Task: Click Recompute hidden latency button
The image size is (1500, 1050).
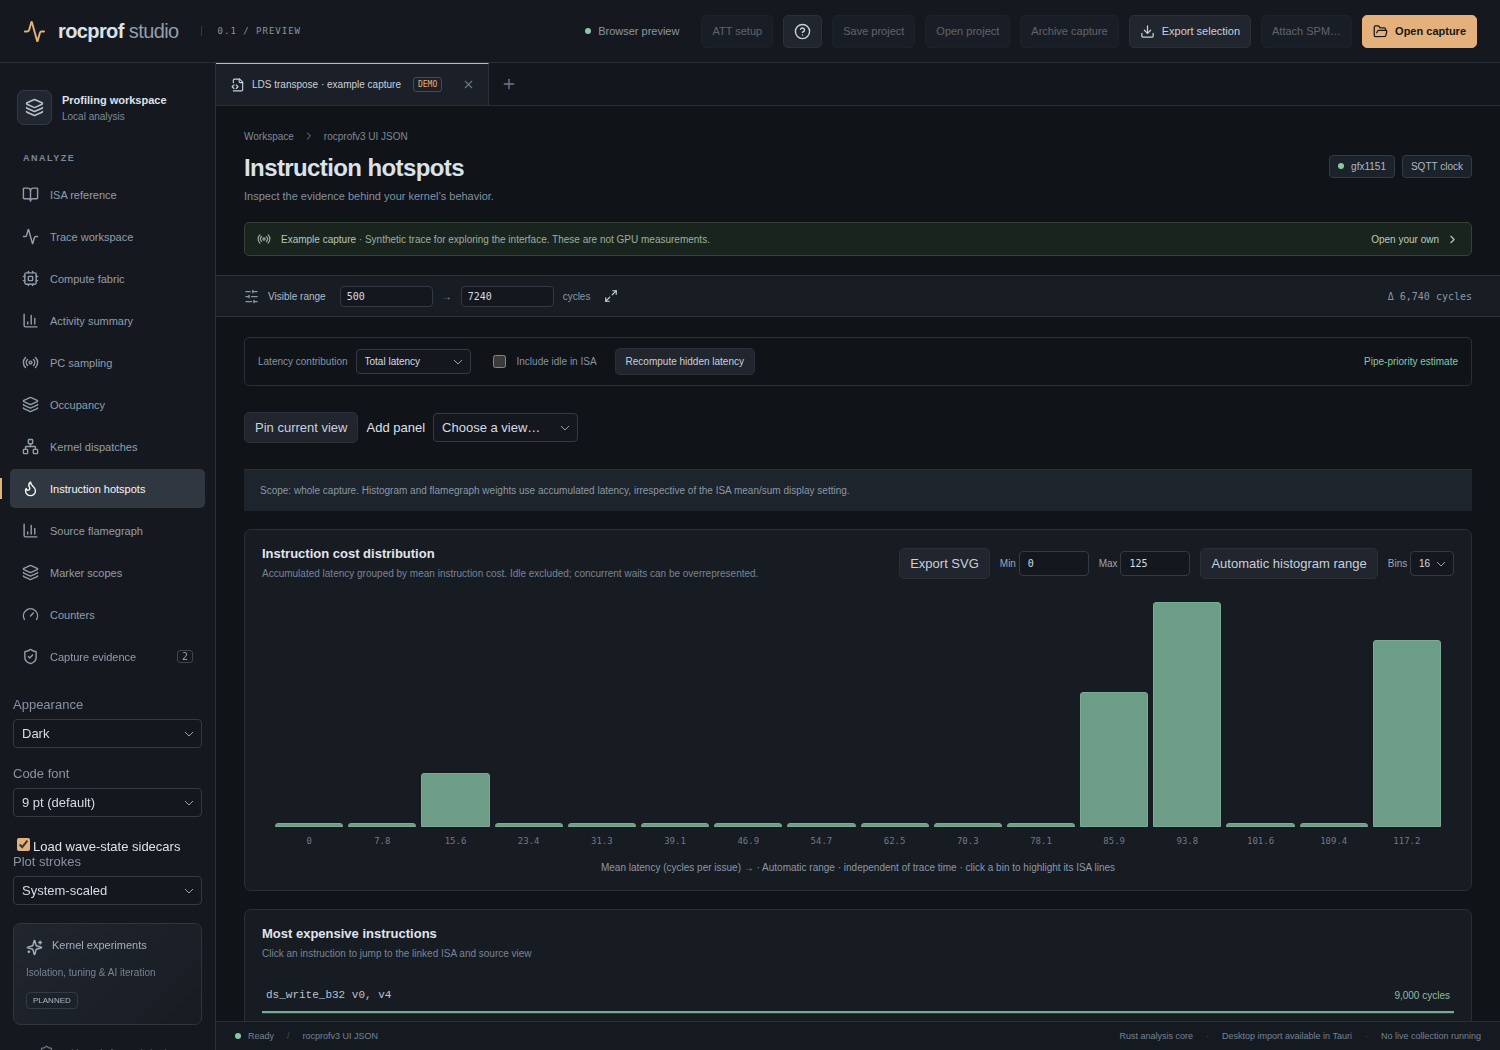Action: [685, 361]
